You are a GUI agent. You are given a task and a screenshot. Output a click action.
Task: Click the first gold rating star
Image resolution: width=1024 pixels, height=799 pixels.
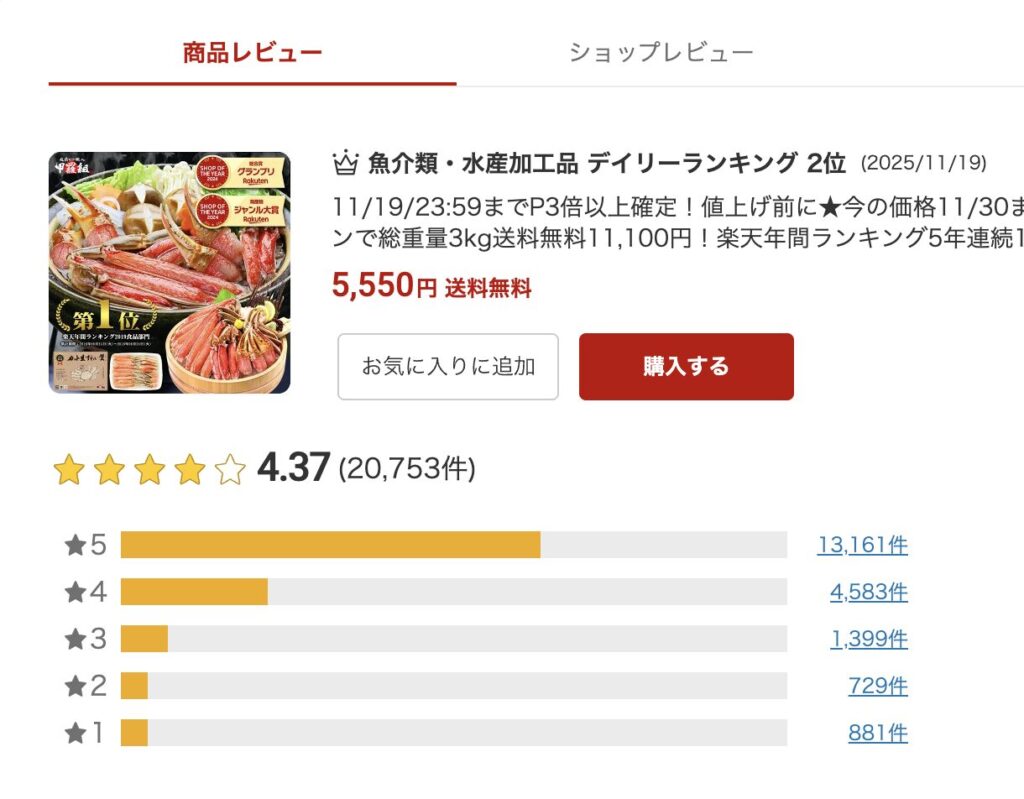click(x=68, y=469)
